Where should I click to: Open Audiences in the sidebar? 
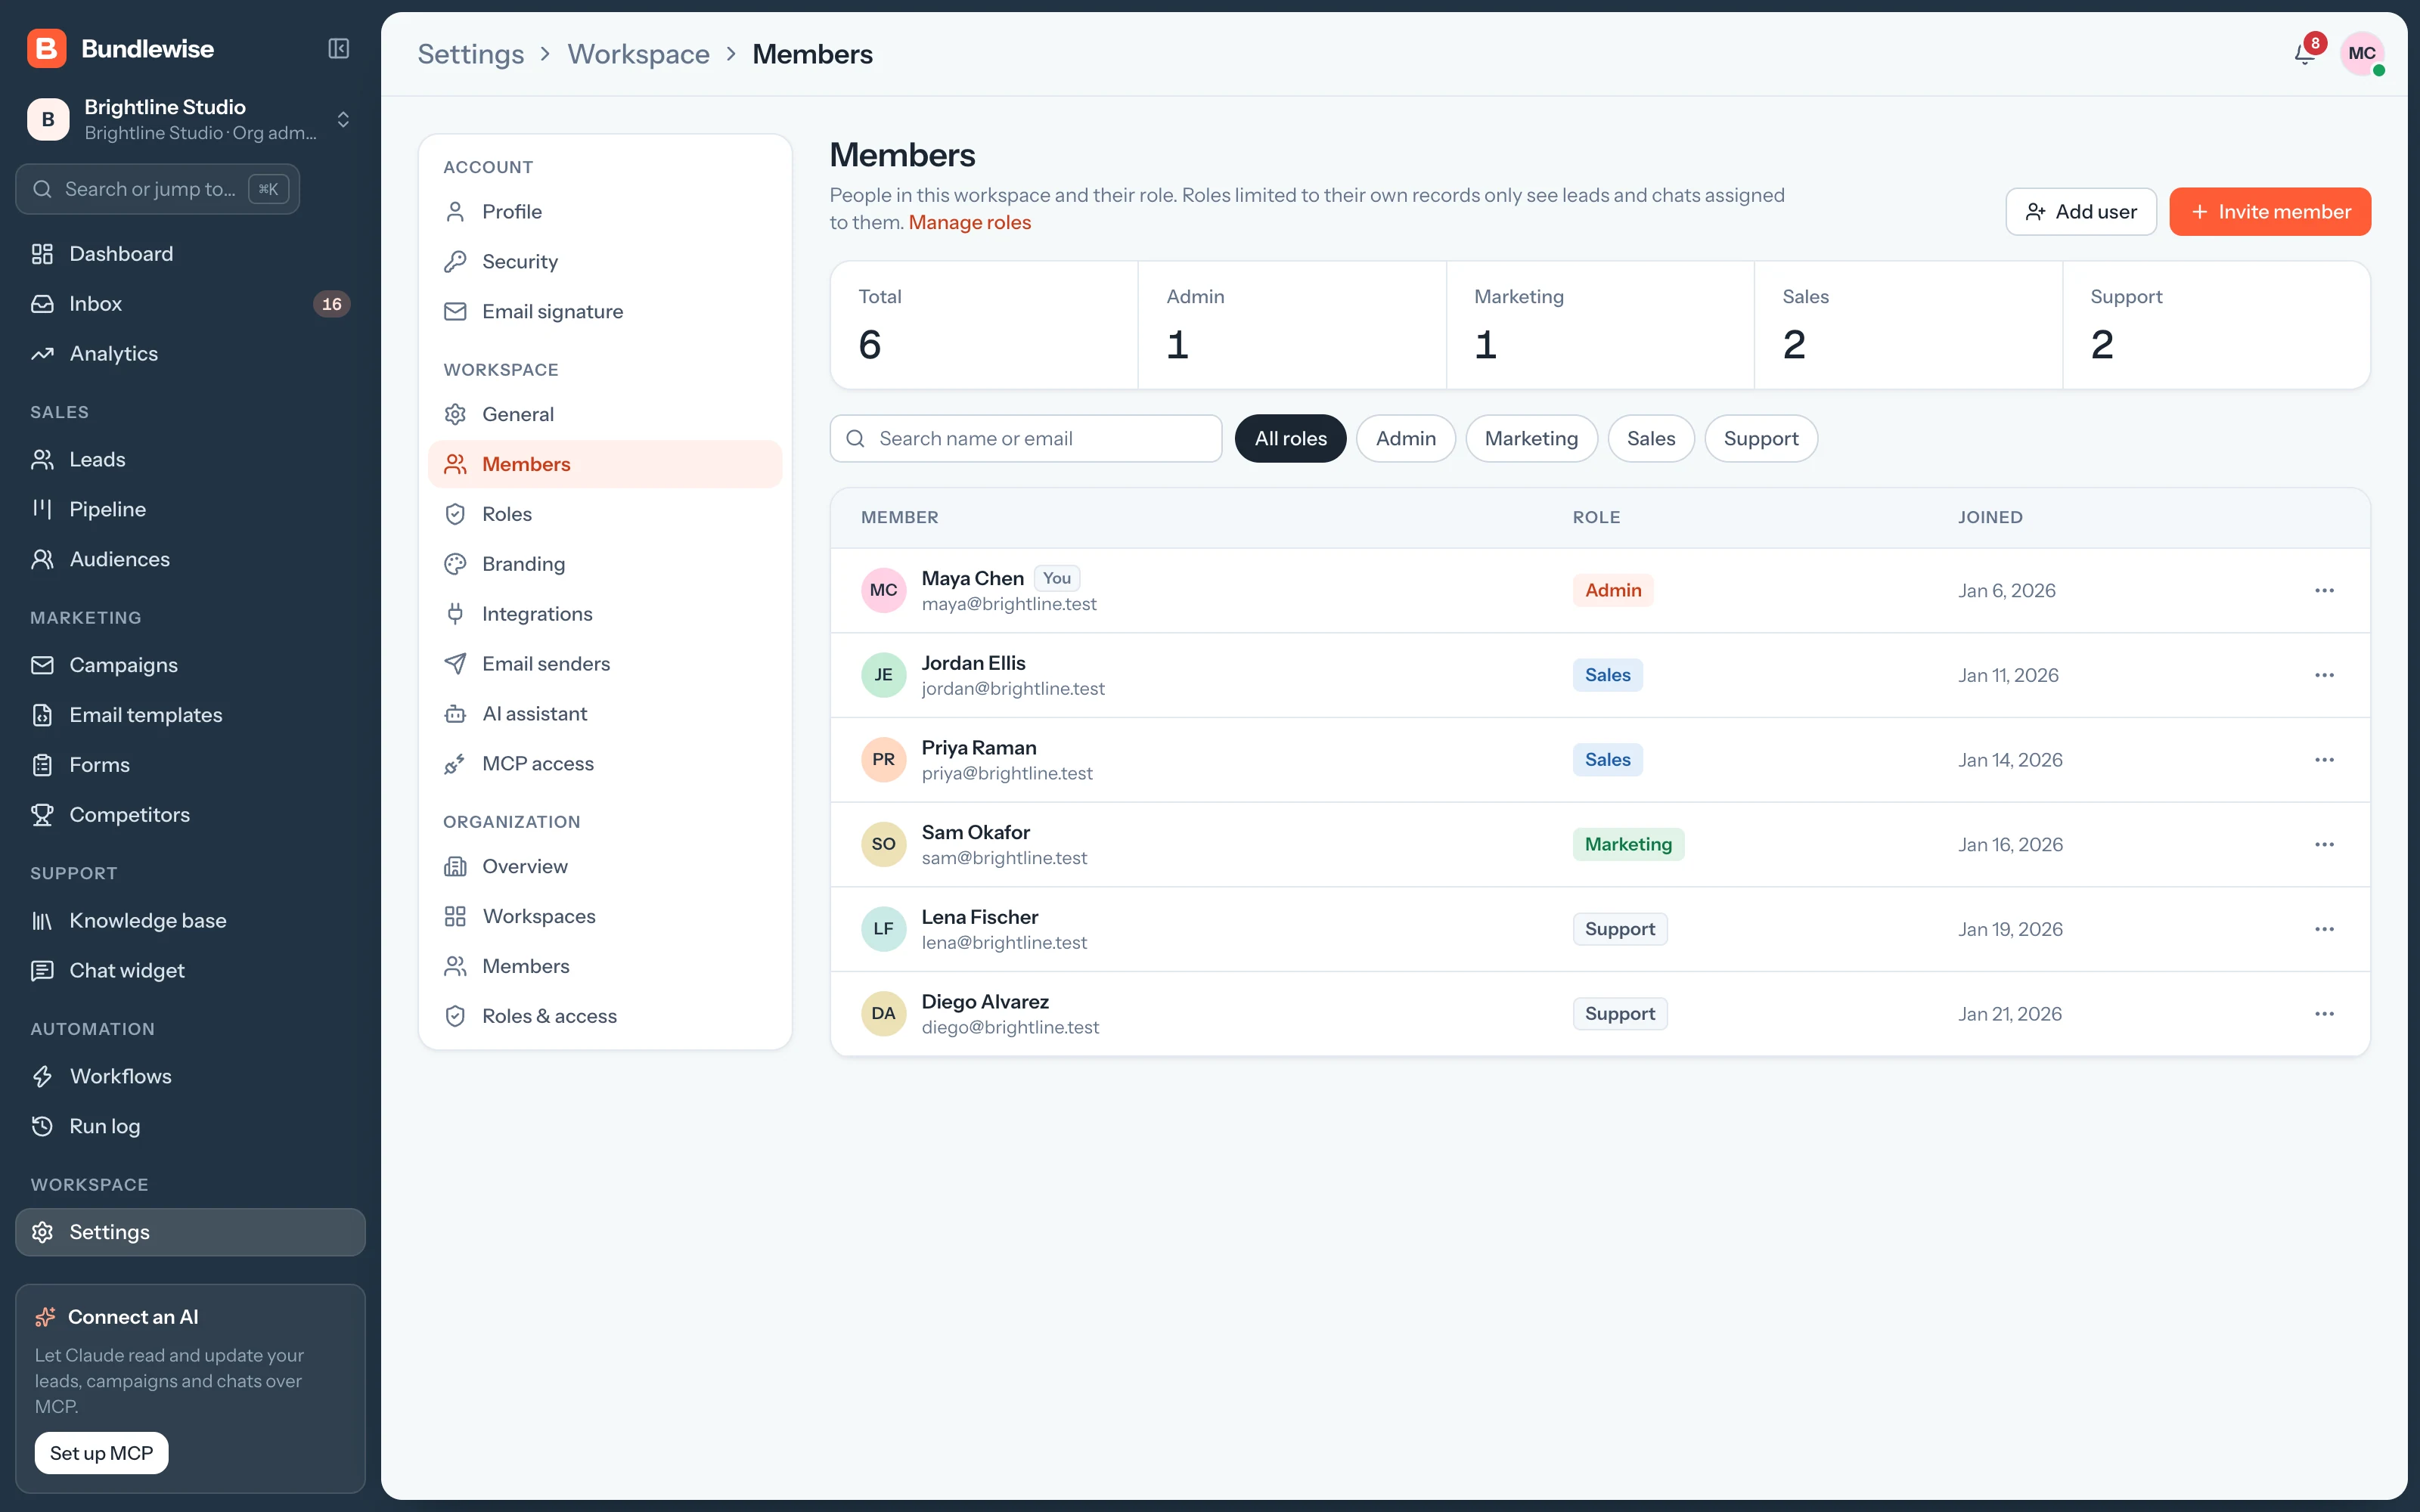tap(190, 559)
